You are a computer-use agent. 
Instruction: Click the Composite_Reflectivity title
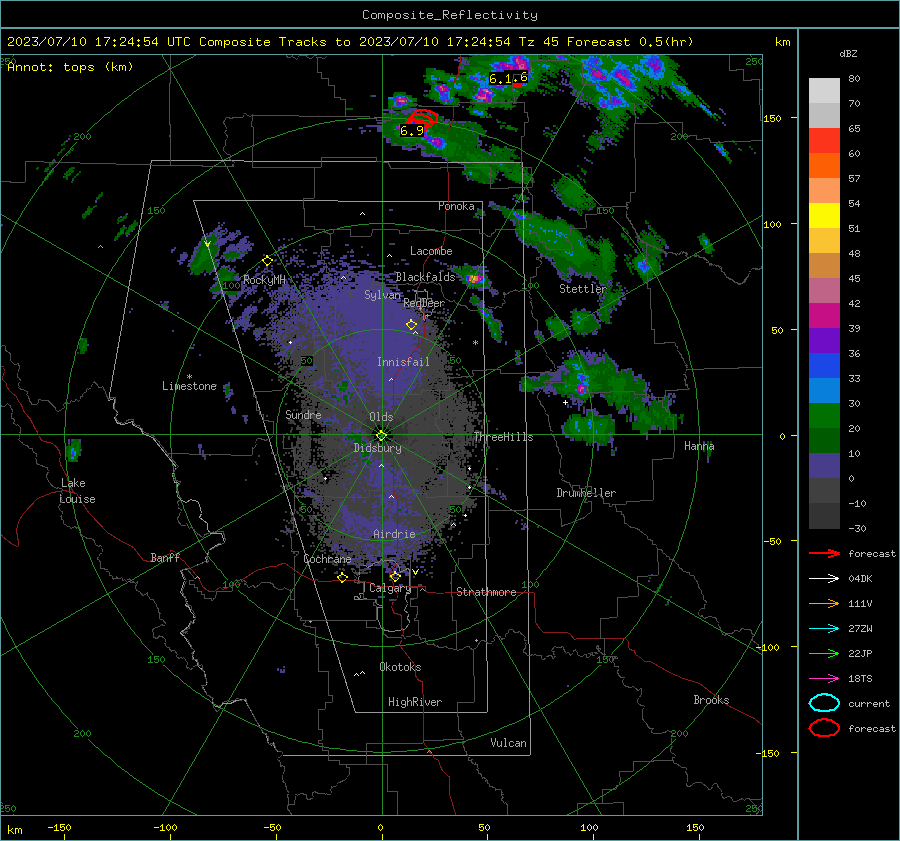449,15
